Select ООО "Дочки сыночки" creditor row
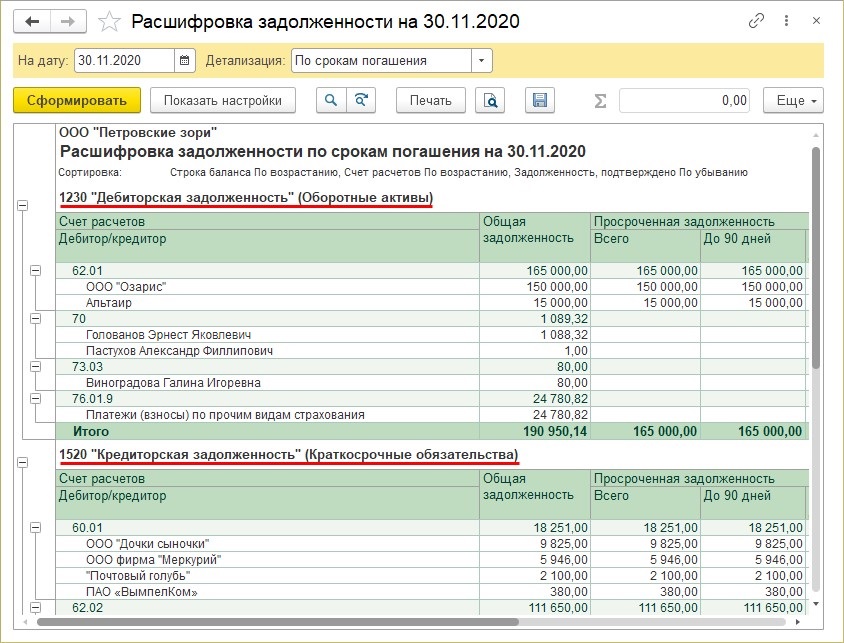Screen dimensions: 844x643 432,543
